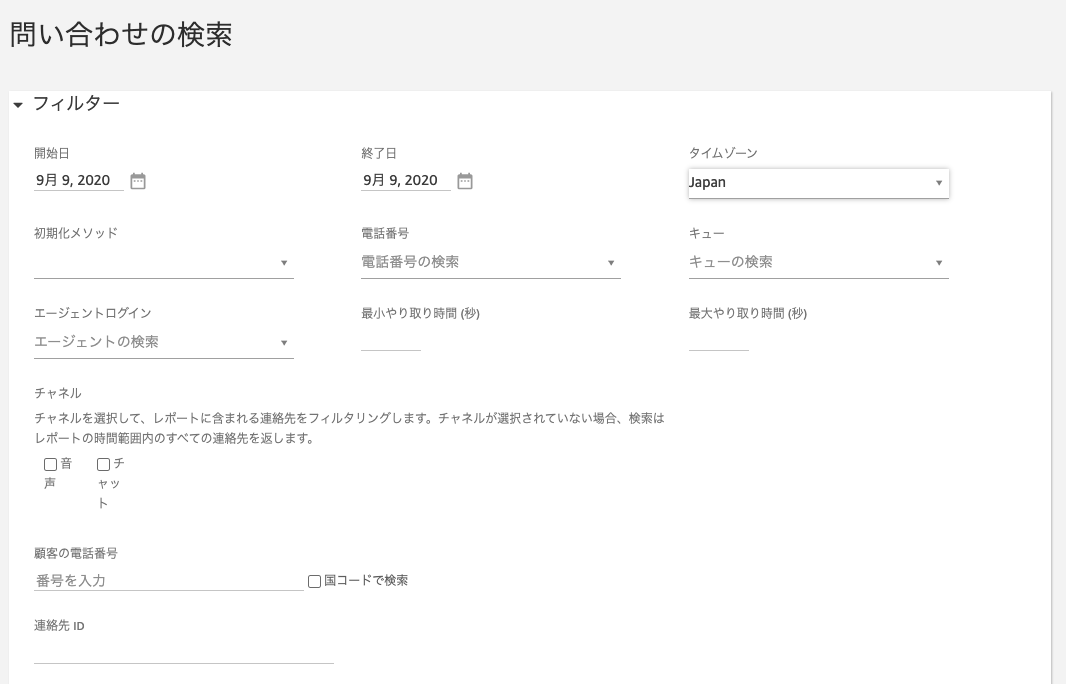Click the 開始日 date field
The width and height of the screenshot is (1066, 684).
point(78,181)
